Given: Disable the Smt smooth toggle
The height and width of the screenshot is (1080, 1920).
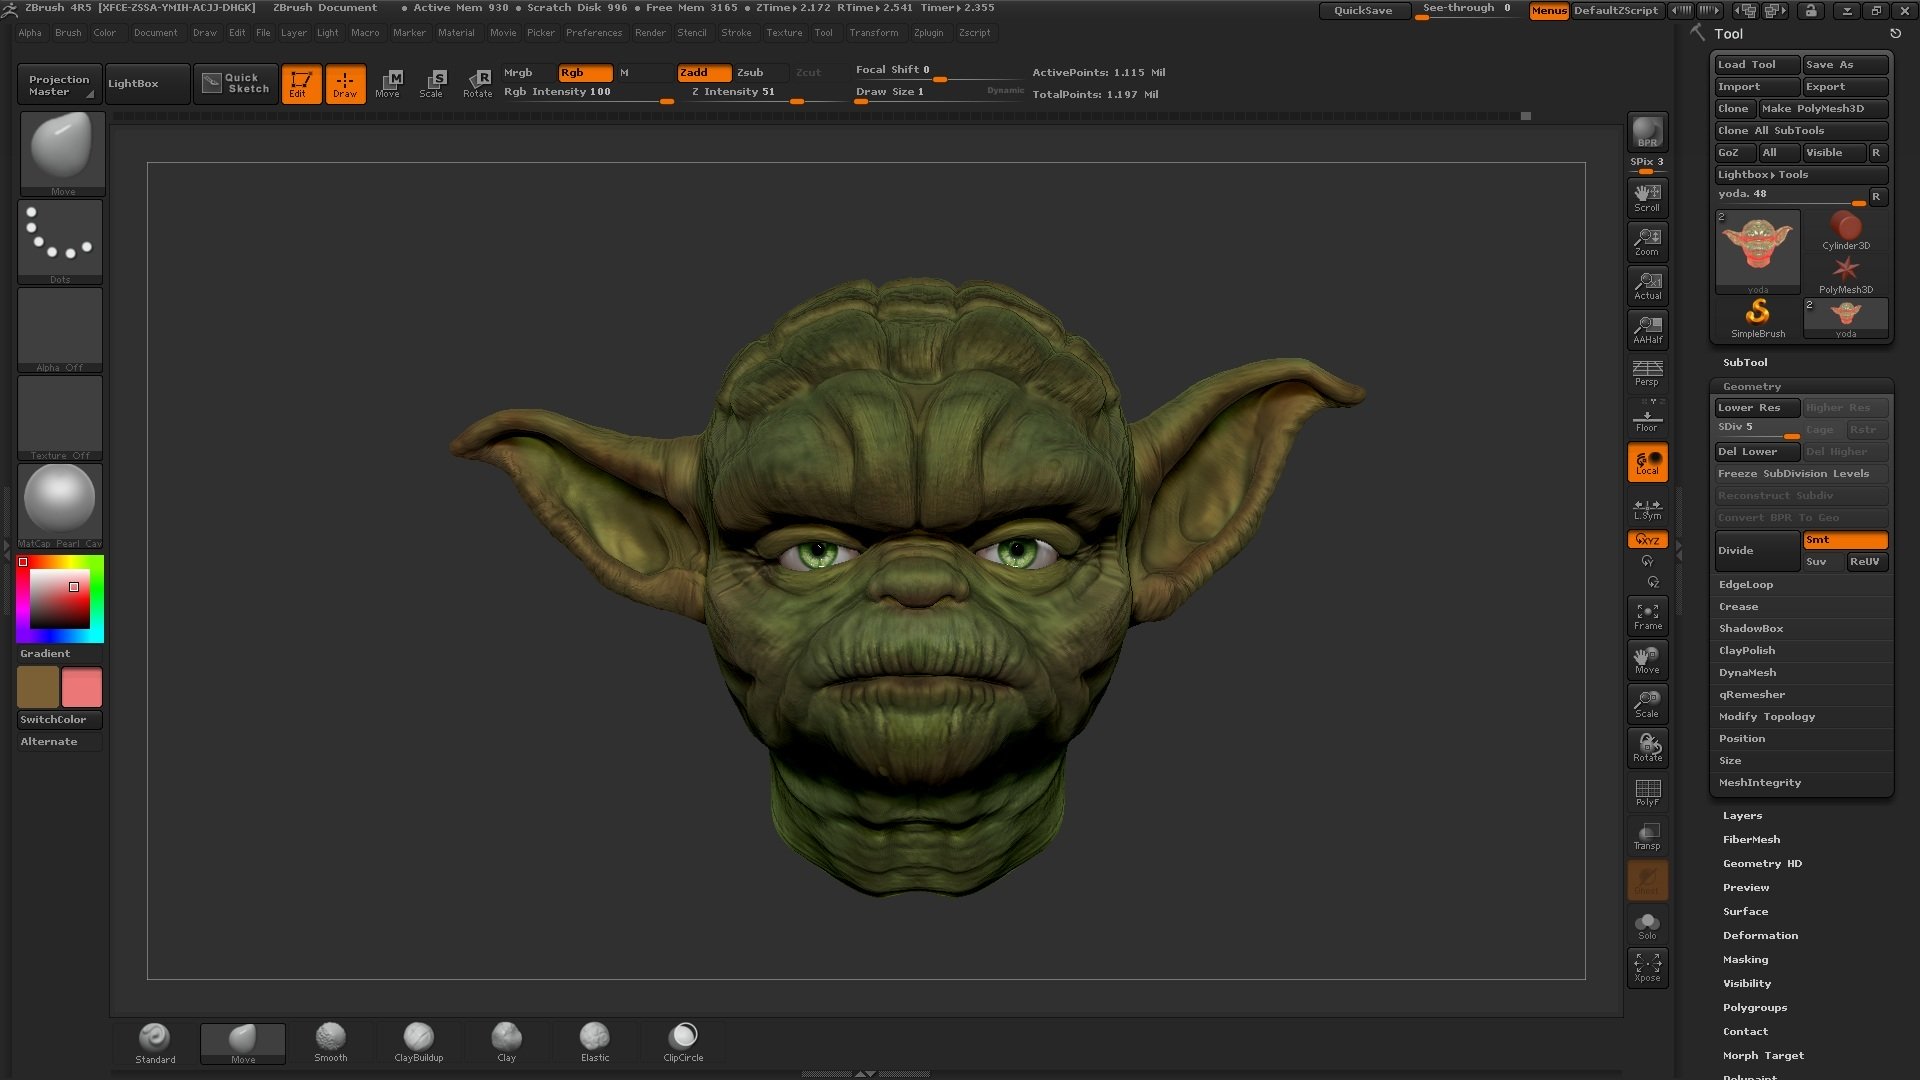Looking at the screenshot, I should 1844,540.
